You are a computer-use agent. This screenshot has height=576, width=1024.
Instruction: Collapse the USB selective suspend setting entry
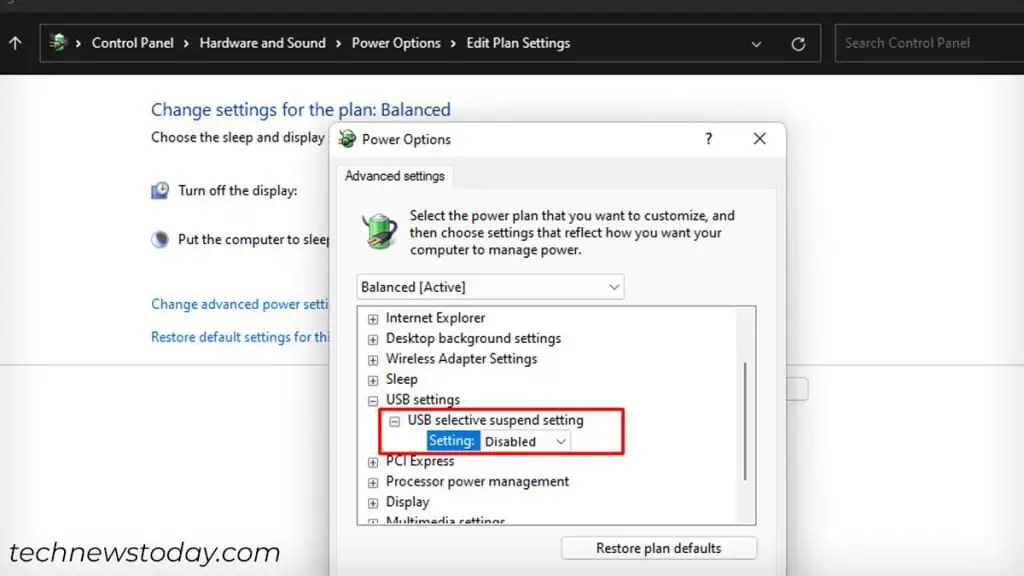coord(394,420)
